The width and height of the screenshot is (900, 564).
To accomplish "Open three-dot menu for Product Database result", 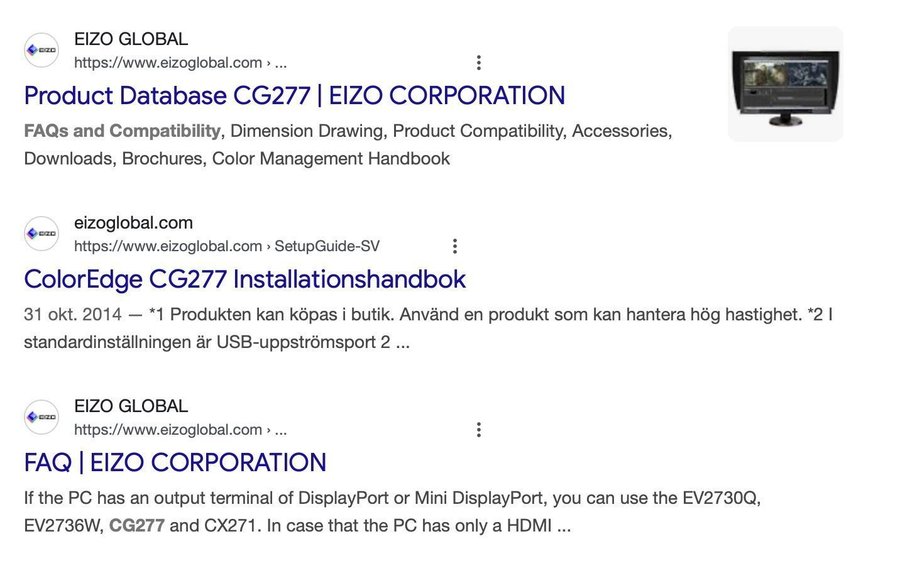I will click(479, 63).
